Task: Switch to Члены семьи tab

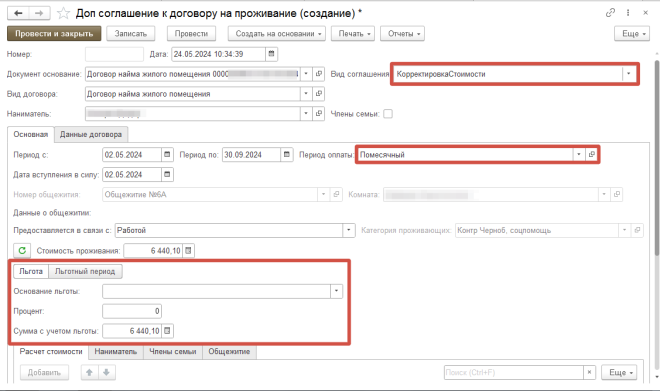Action: pyautogui.click(x=173, y=351)
